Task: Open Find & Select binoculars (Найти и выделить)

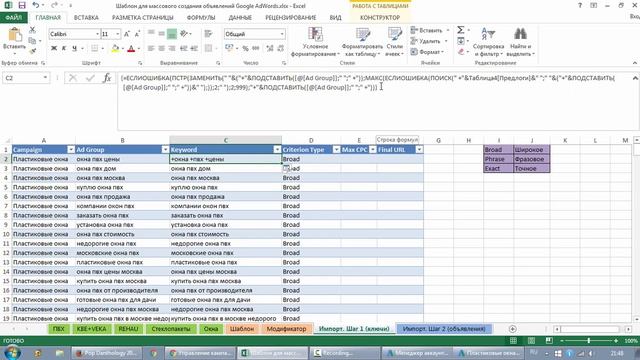Action: pyautogui.click(x=520, y=42)
